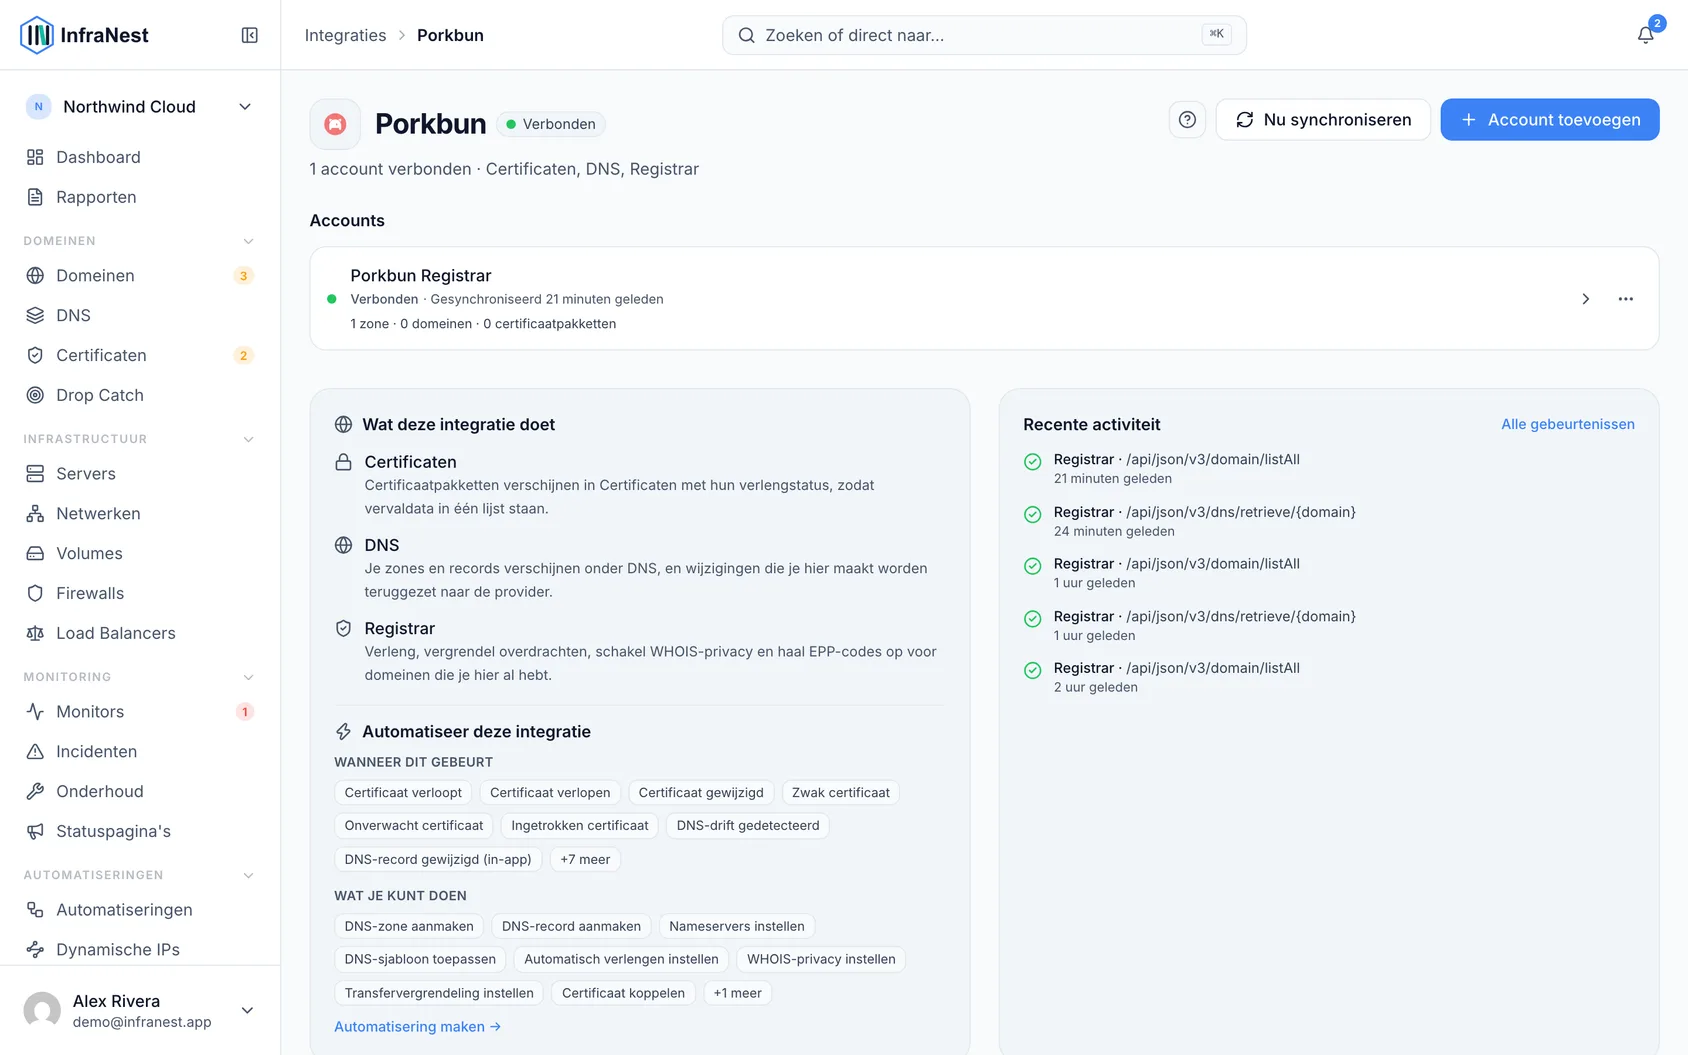Go to Rapporten in the sidebar
Viewport: 1688px width, 1055px height.
(140, 197)
